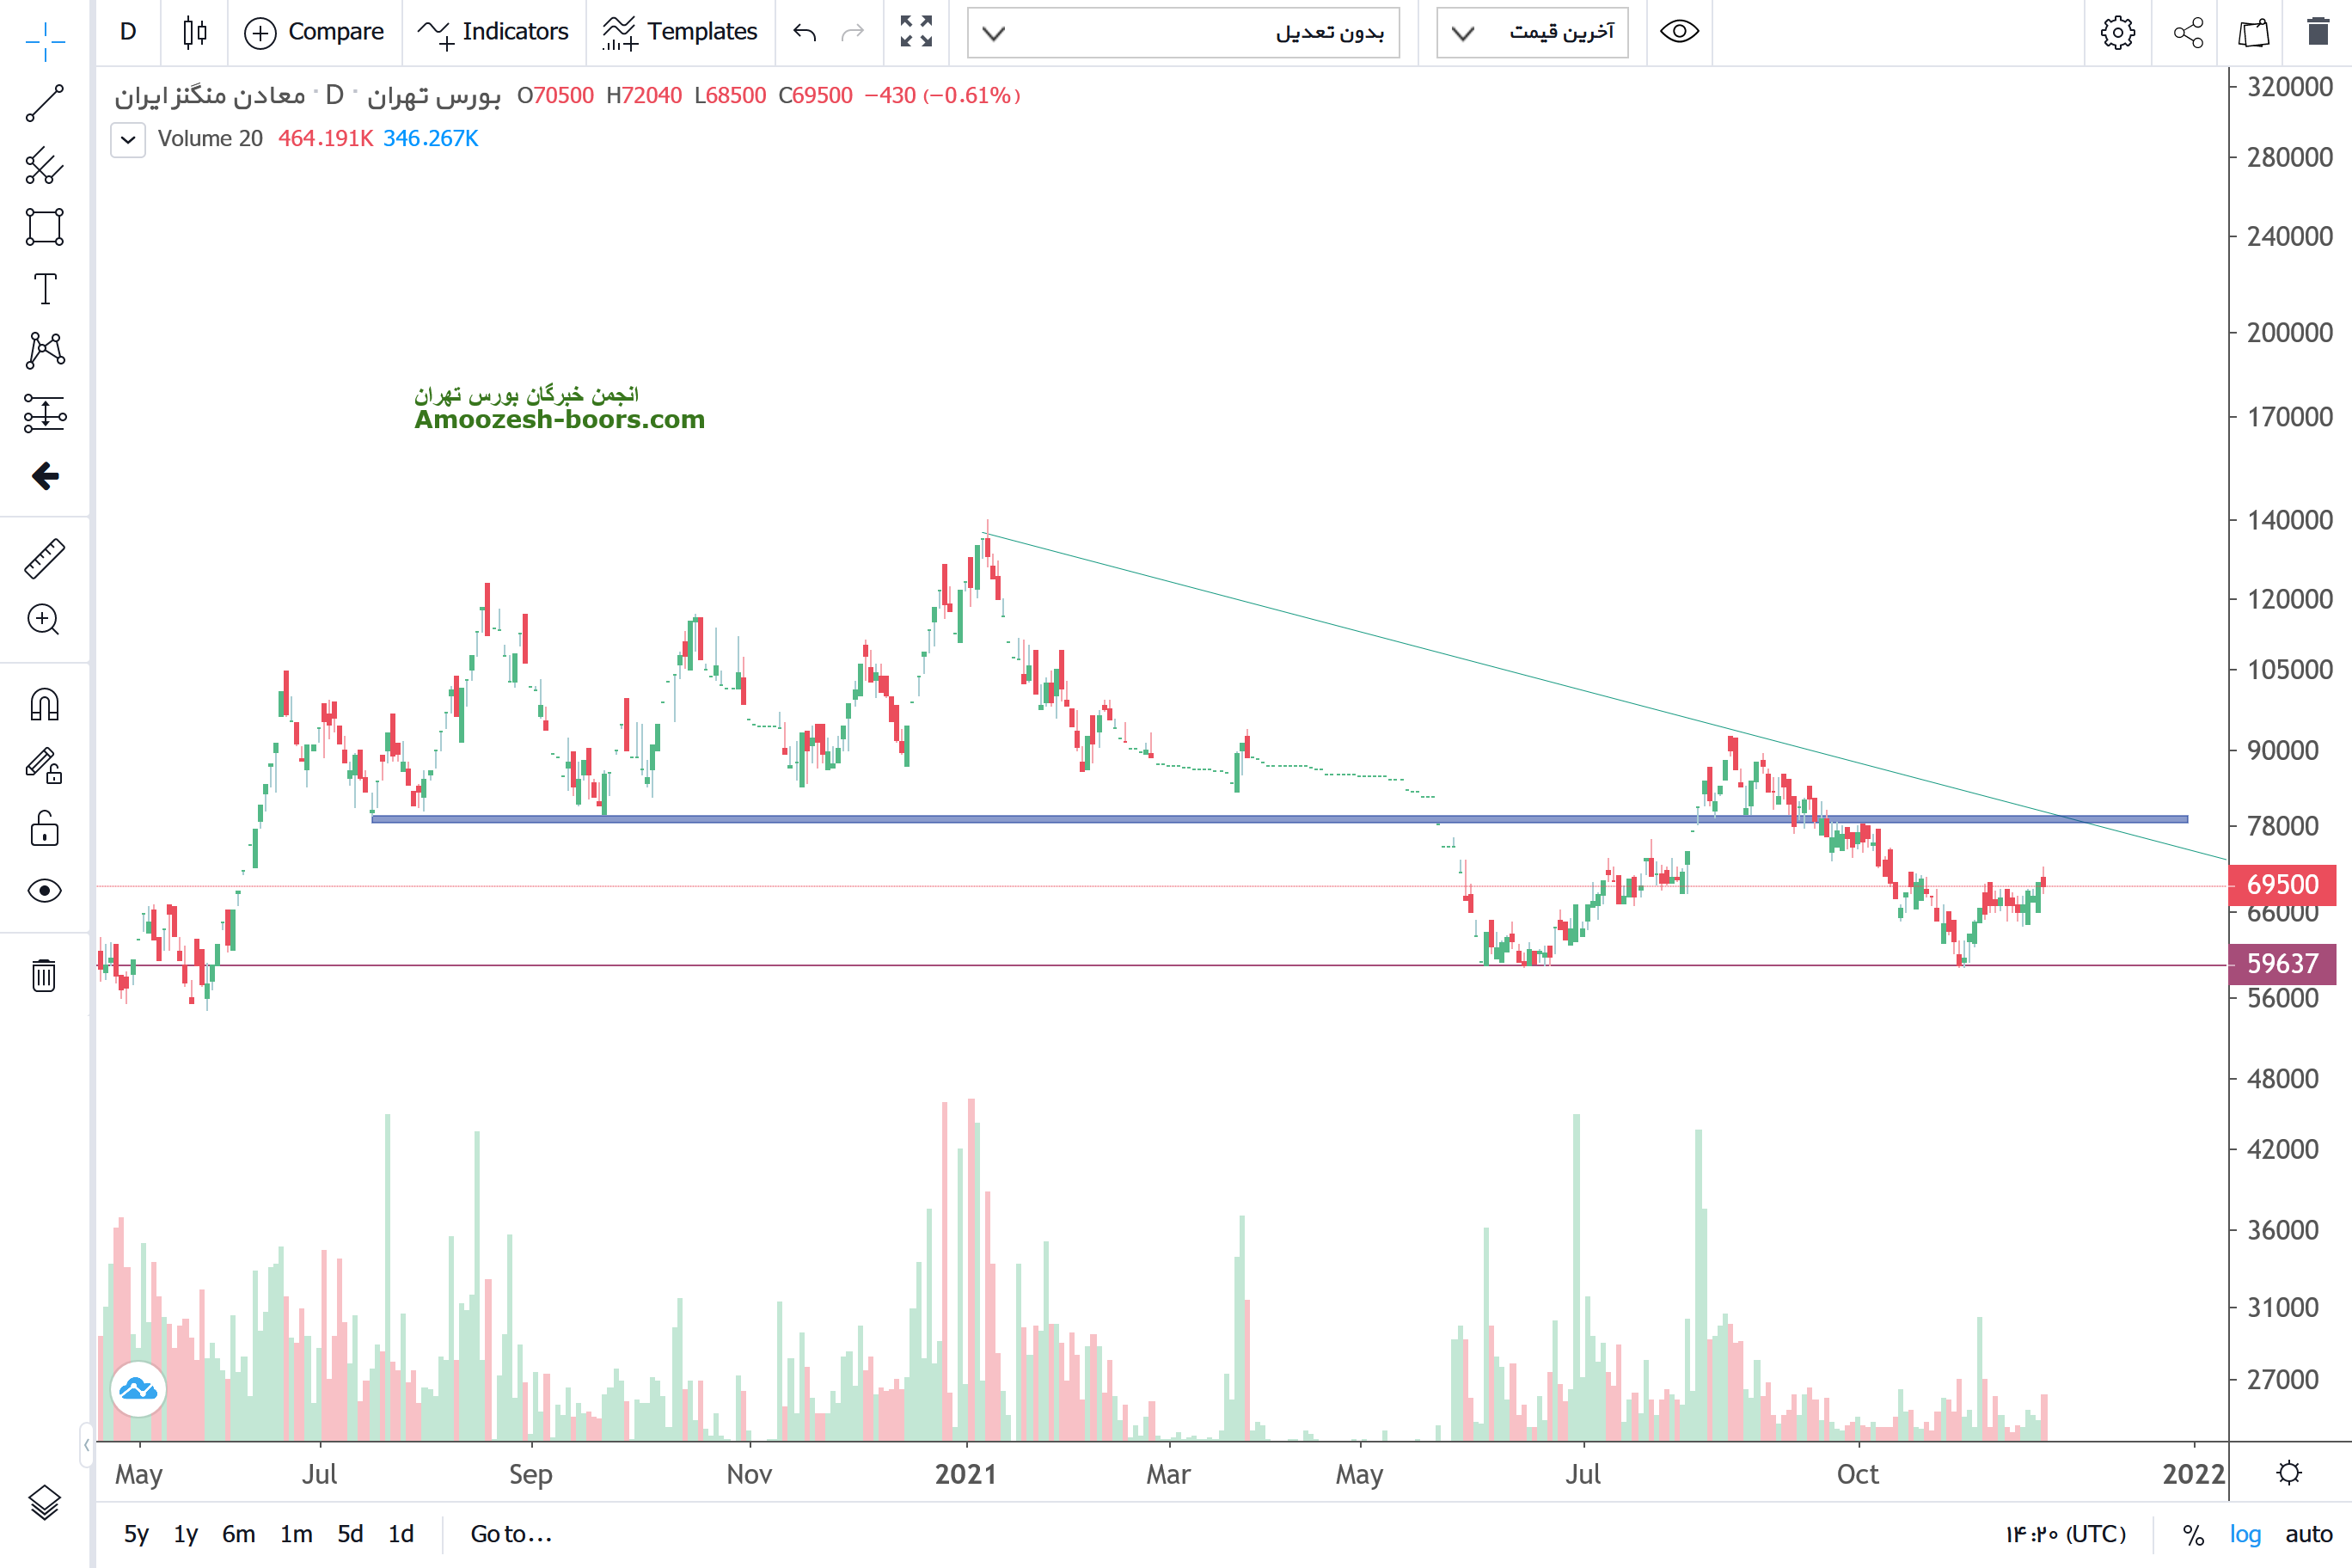Enter fullscreen chart mode
Image resolution: width=2352 pixels, height=1568 pixels.
click(915, 32)
